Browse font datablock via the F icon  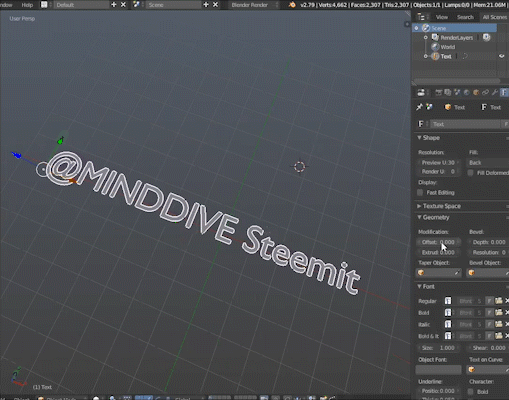(423, 124)
